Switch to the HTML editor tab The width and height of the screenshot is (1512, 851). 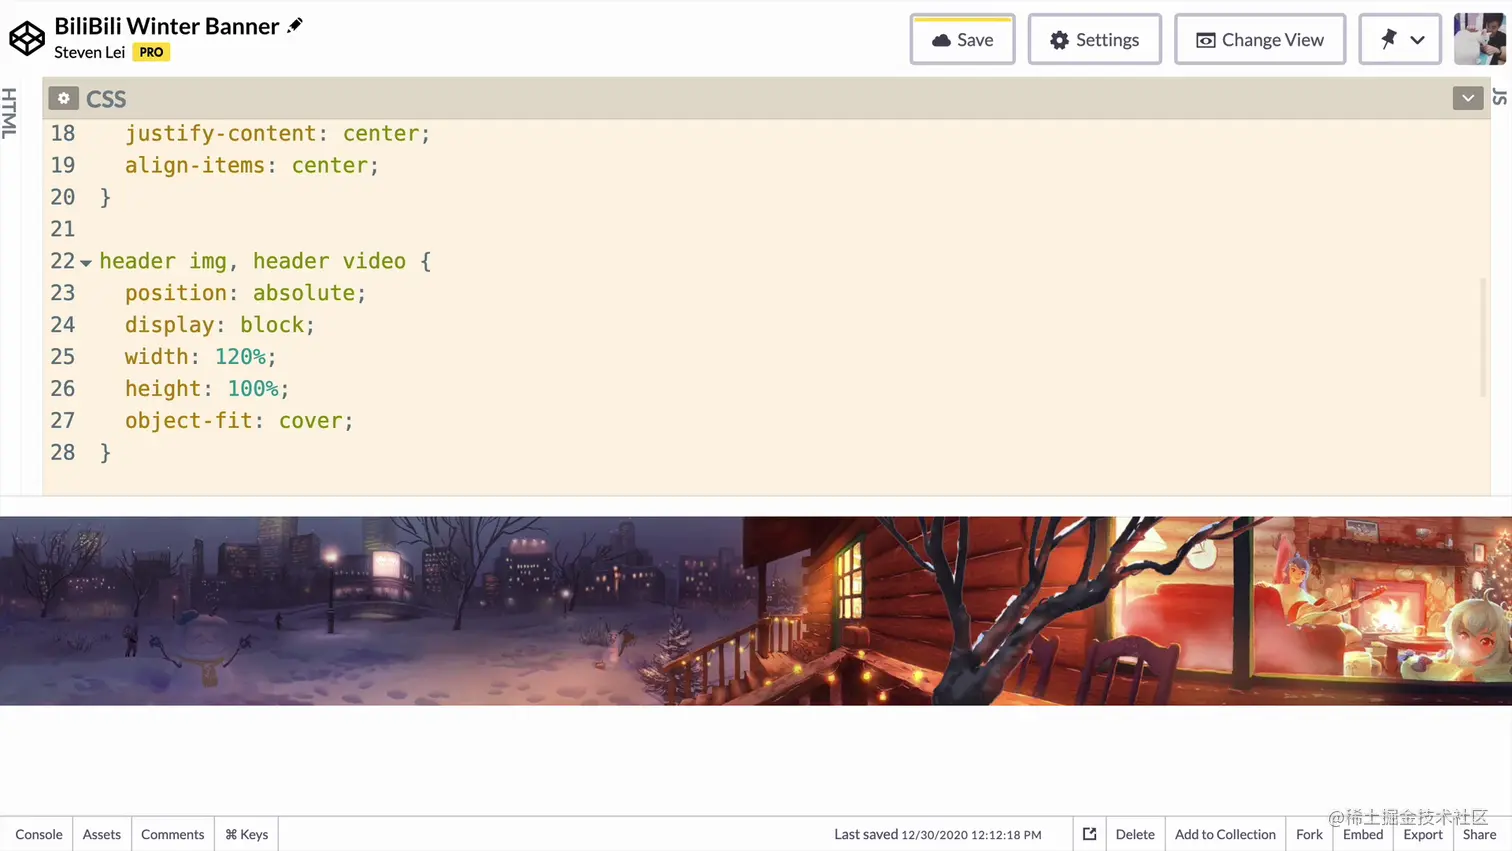click(x=9, y=112)
